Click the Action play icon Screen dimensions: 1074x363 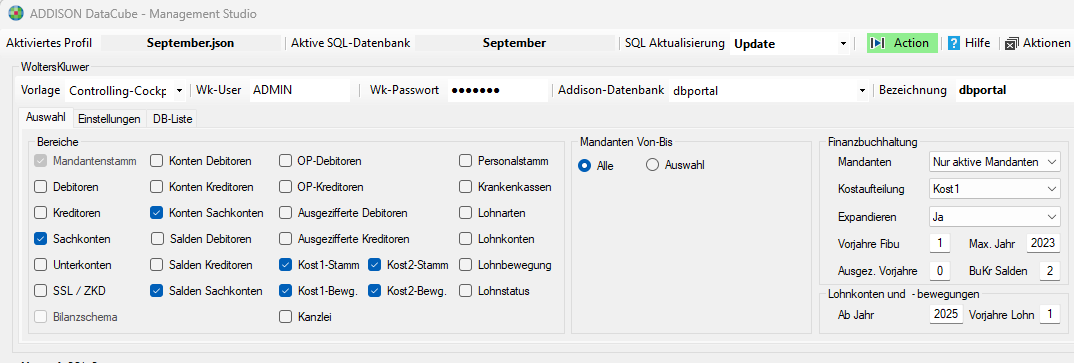877,43
